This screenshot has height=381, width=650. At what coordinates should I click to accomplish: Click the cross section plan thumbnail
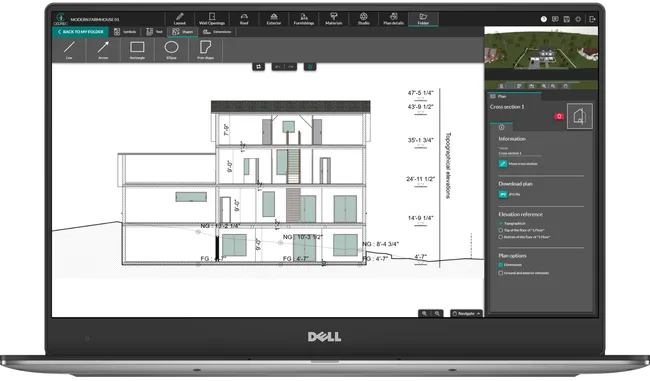[580, 116]
